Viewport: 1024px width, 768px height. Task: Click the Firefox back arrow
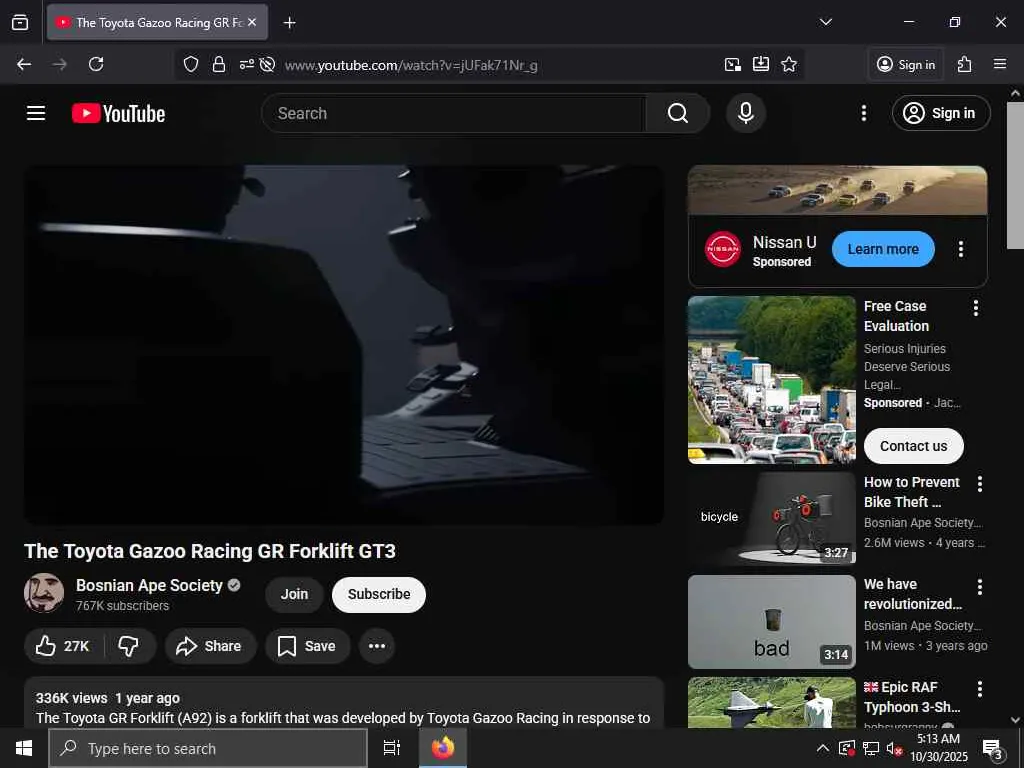point(24,64)
